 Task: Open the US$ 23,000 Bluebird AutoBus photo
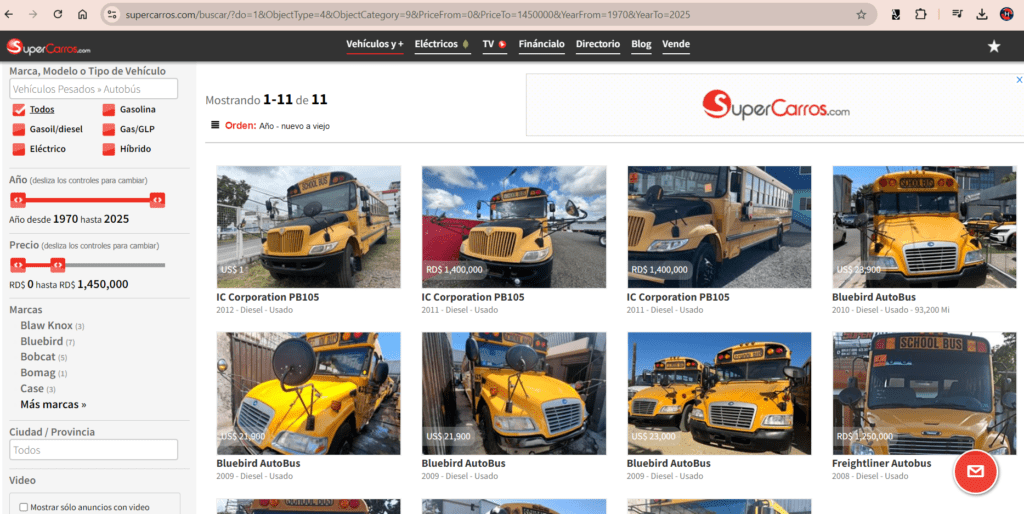click(x=719, y=393)
